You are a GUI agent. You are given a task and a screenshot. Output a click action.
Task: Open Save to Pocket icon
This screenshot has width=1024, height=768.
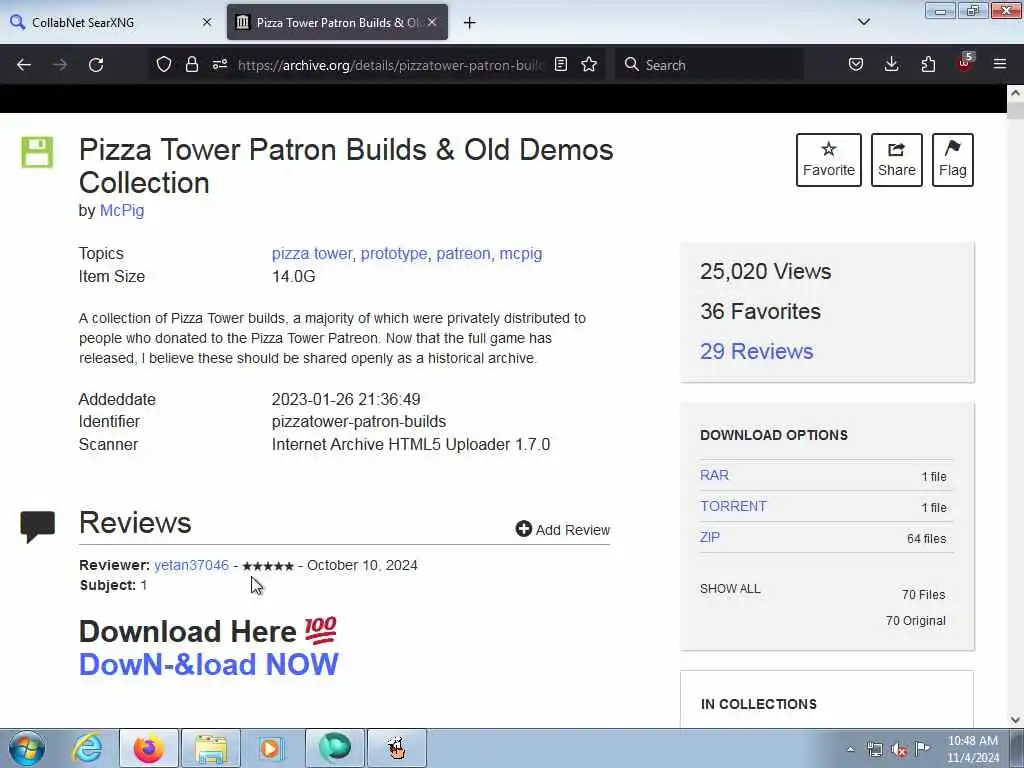point(856,64)
